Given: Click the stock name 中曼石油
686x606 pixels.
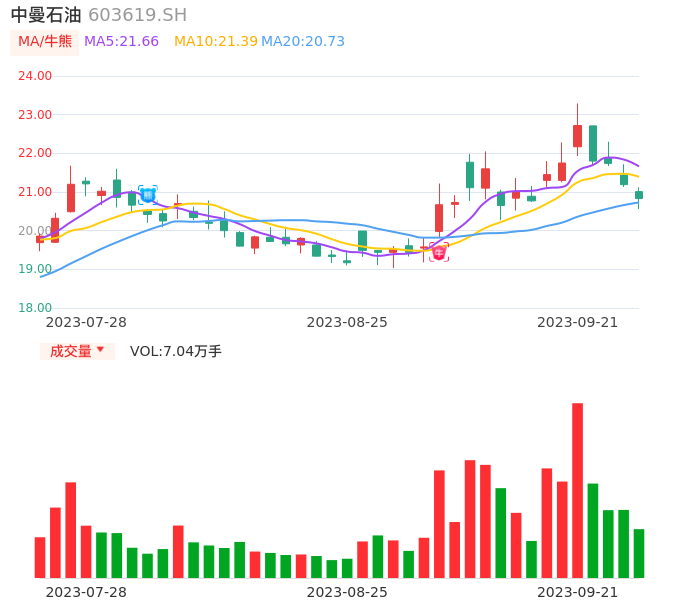Looking at the screenshot, I should coord(46,15).
